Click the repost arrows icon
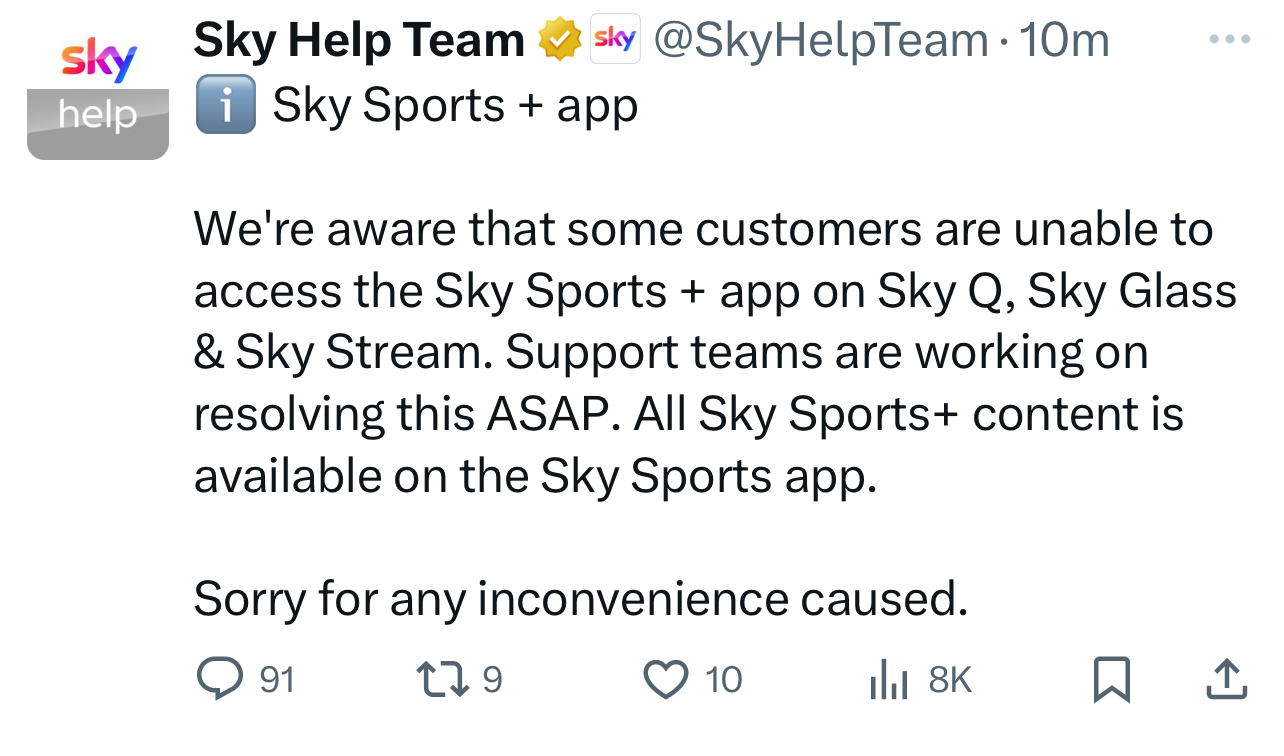This screenshot has height=756, width=1284. pos(444,680)
